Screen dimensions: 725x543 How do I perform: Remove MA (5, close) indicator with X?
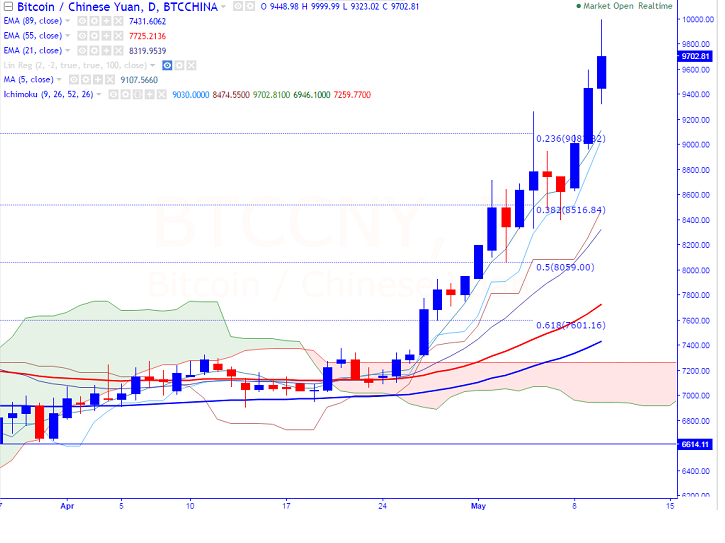click(x=110, y=80)
